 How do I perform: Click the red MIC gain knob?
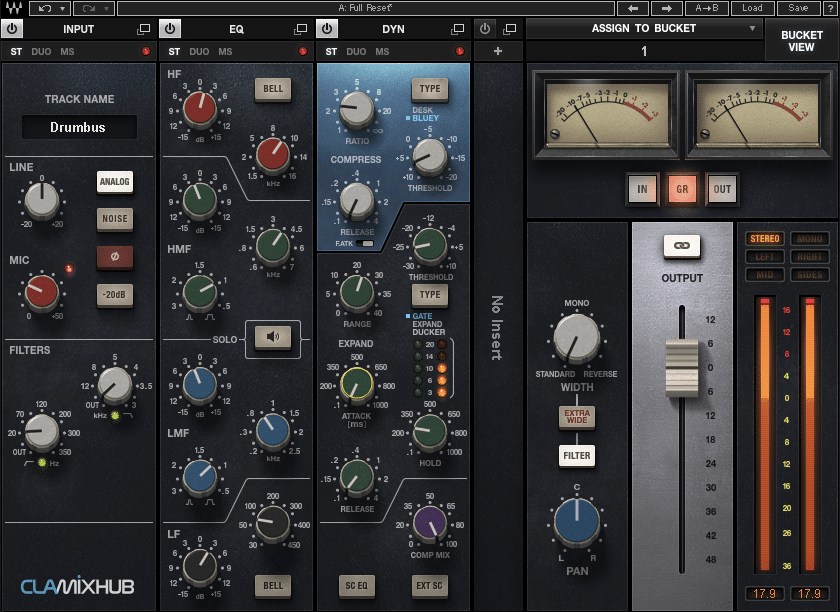point(42,292)
